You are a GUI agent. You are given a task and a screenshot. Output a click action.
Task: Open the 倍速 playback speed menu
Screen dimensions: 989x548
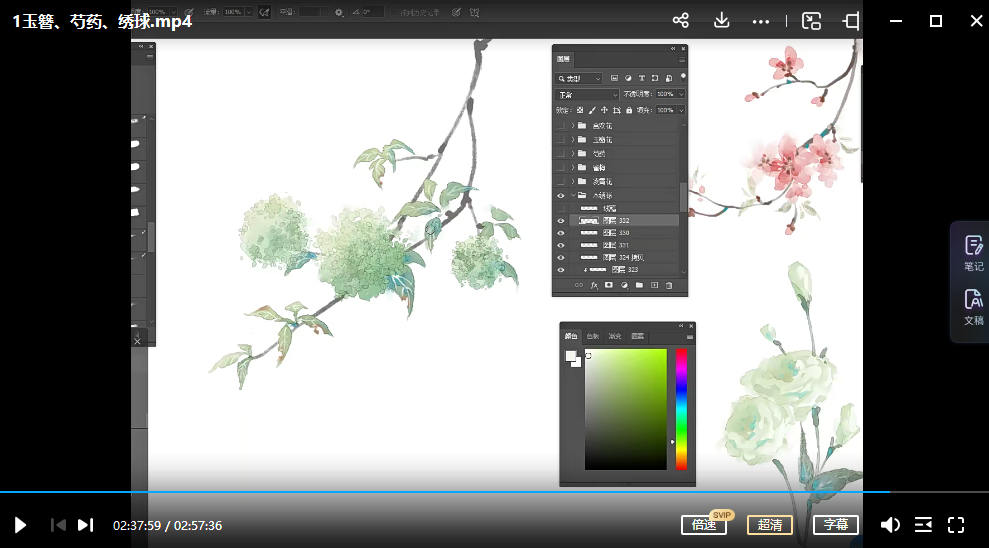(x=703, y=525)
